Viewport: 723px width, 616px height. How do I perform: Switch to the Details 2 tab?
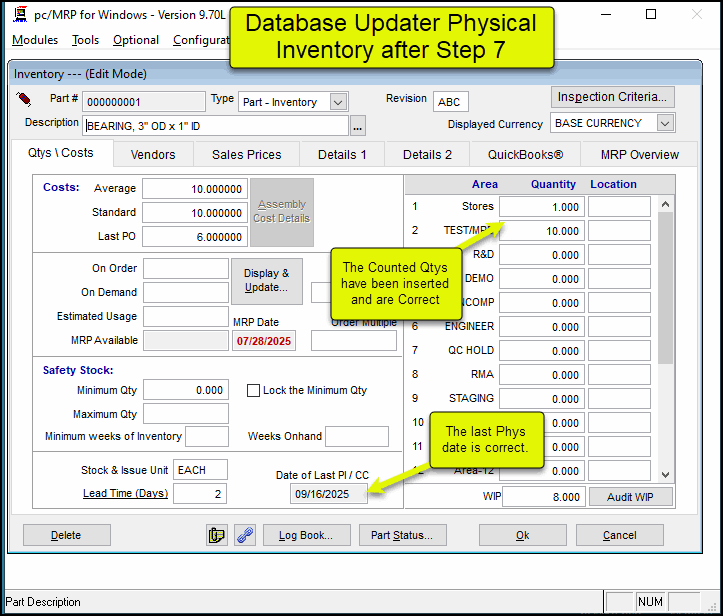[x=427, y=154]
